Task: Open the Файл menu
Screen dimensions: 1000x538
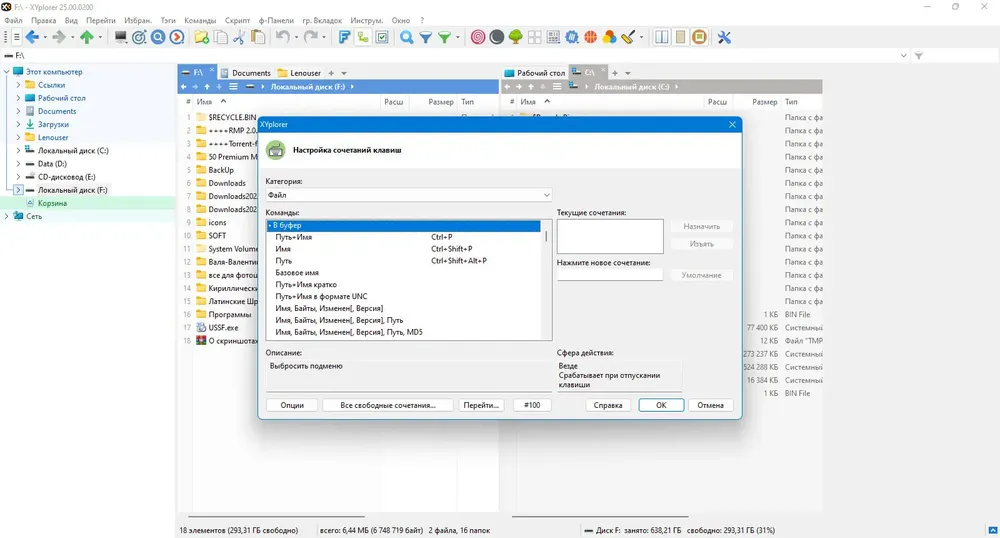Action: click(13, 20)
